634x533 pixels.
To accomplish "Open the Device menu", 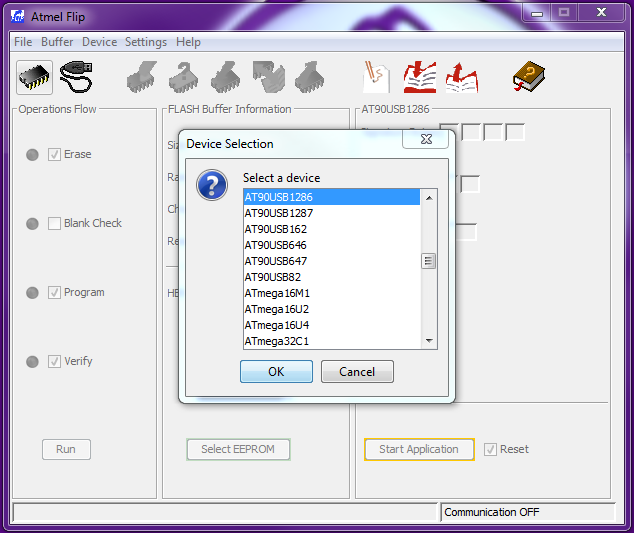I will point(99,42).
